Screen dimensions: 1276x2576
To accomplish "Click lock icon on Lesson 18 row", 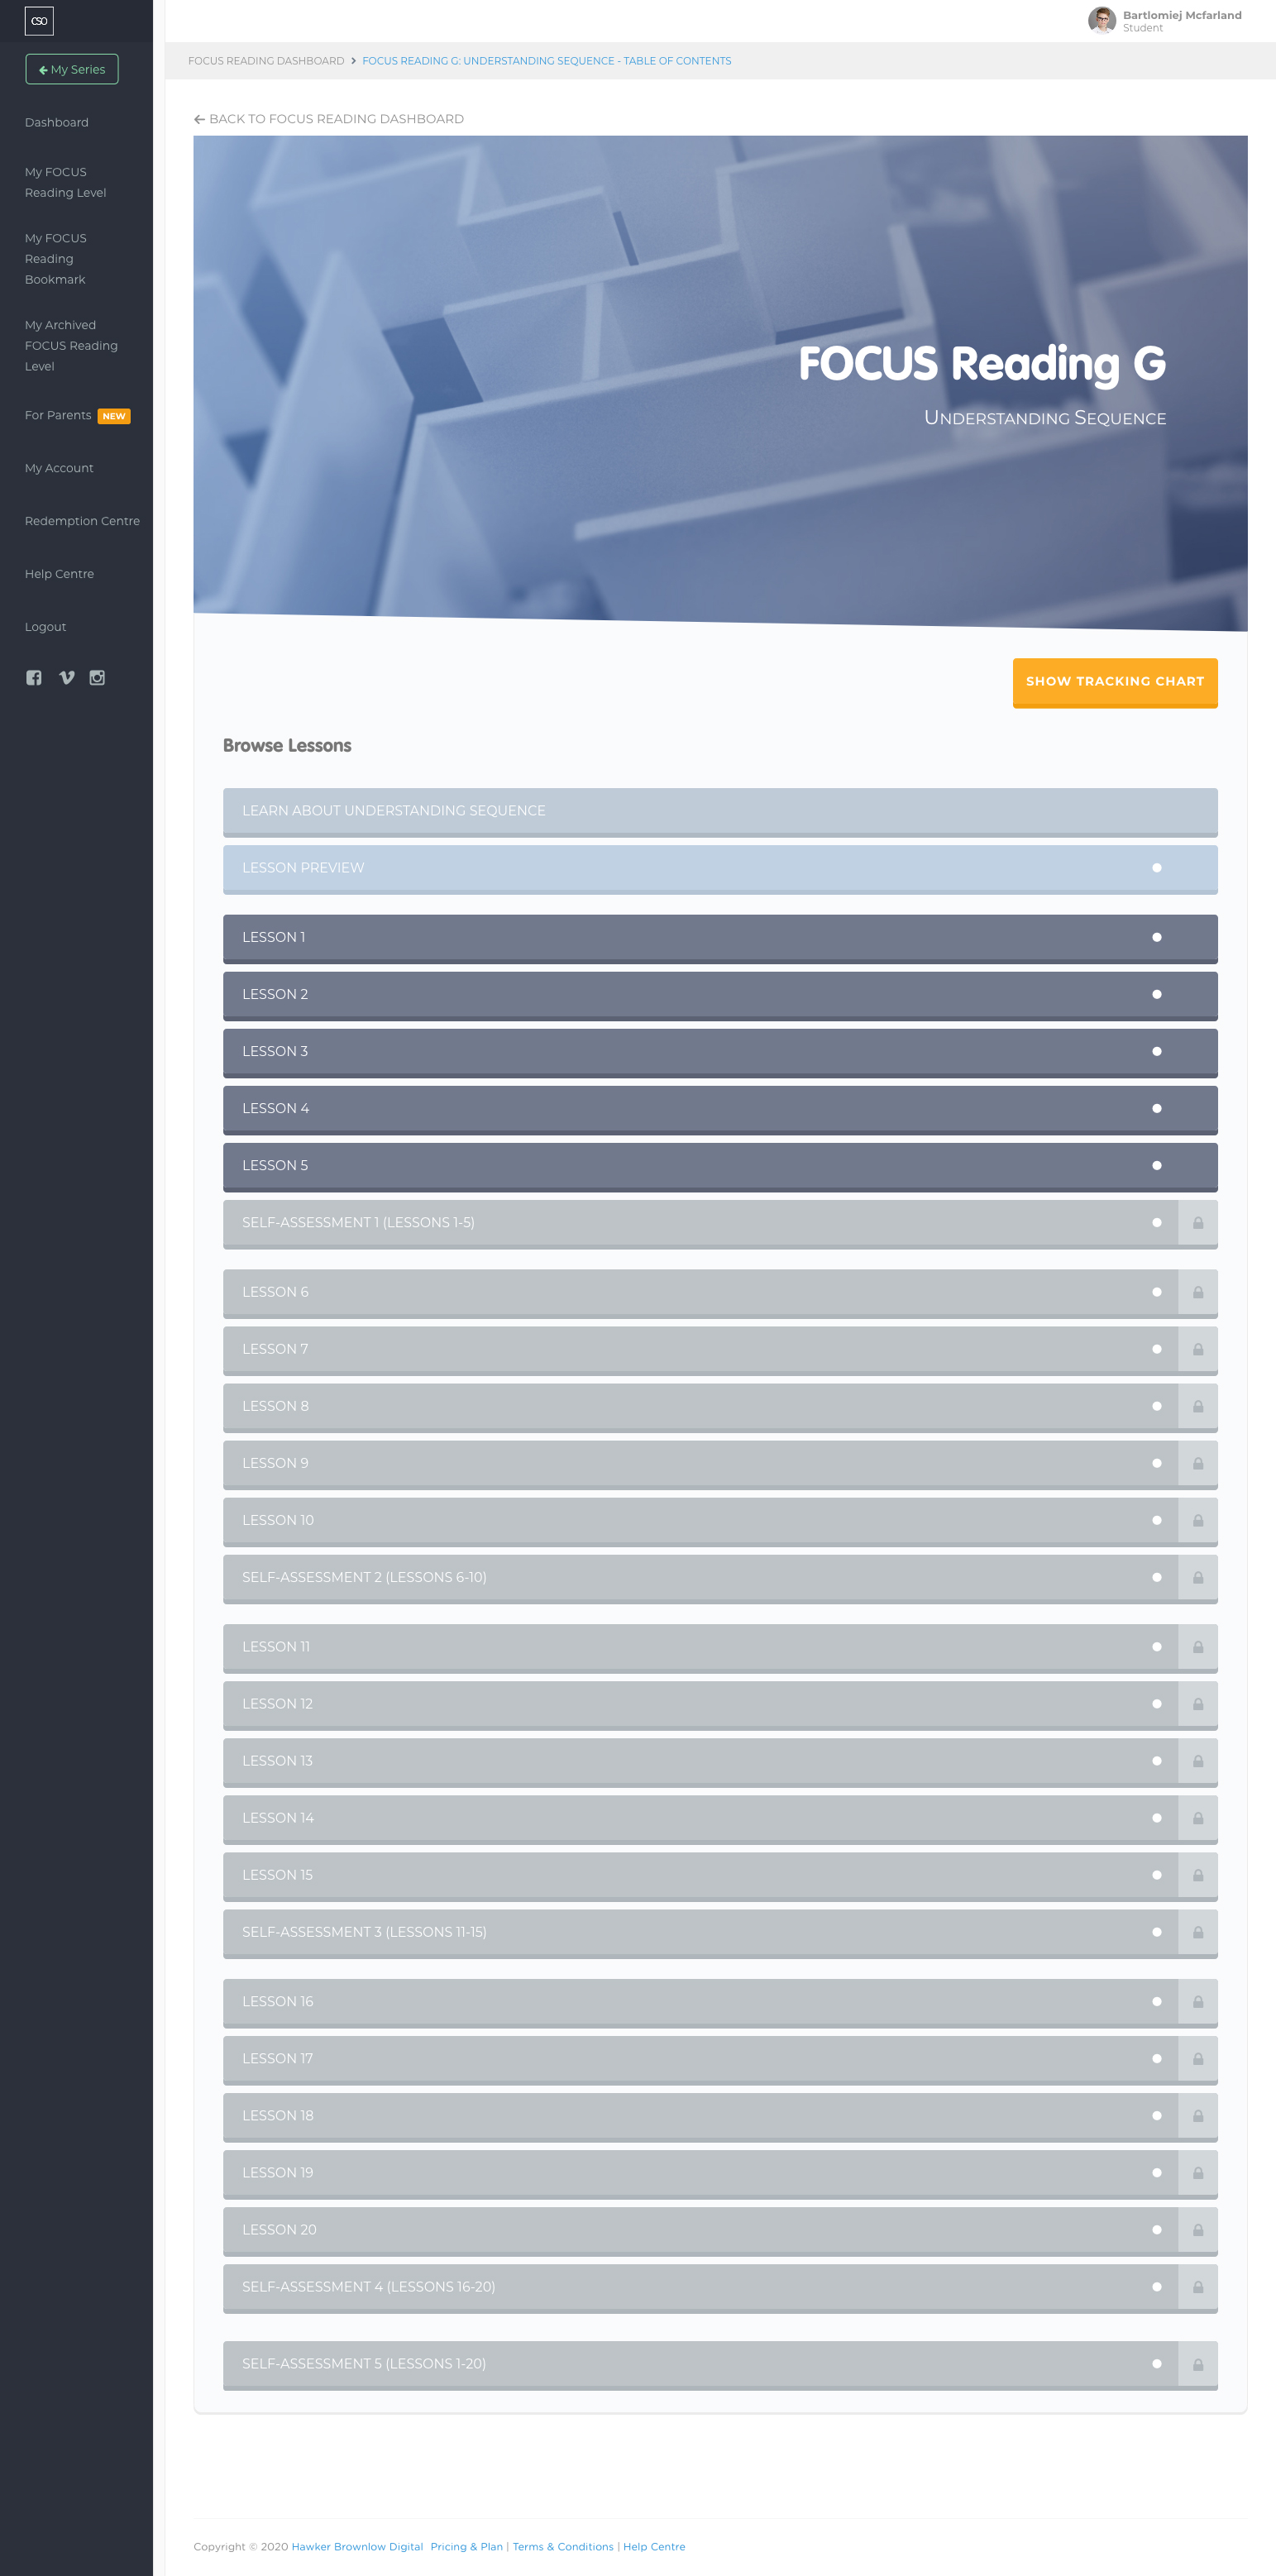I will (1197, 2116).
